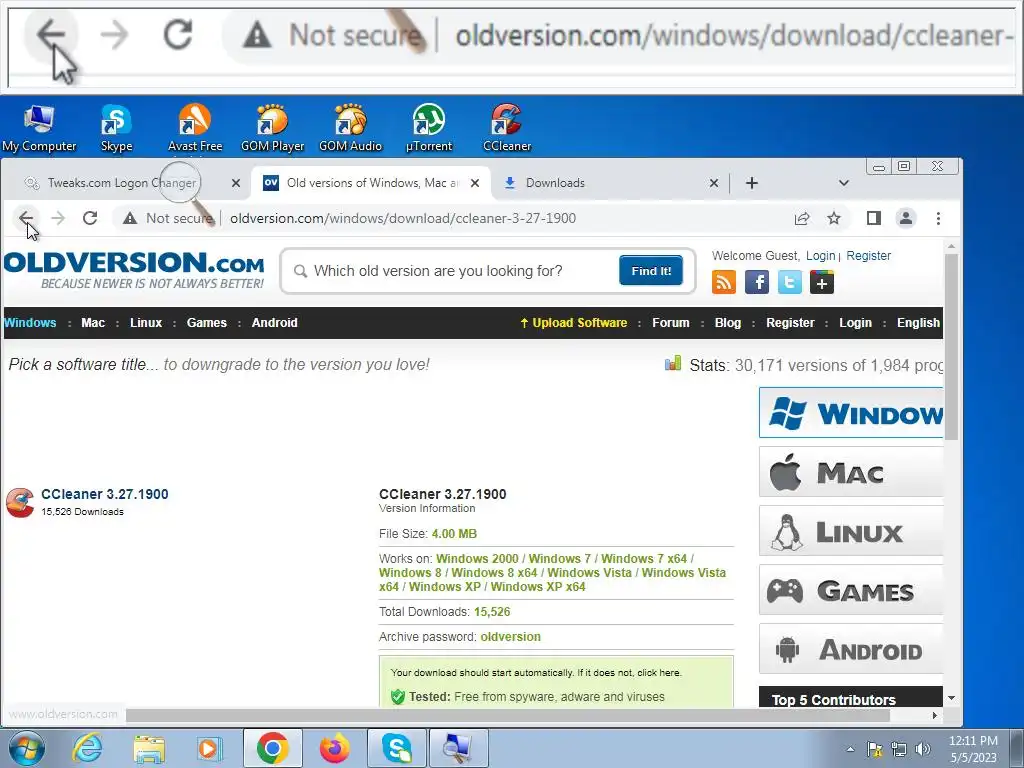Click the Android navigation menu item
The image size is (1024, 768).
(274, 323)
